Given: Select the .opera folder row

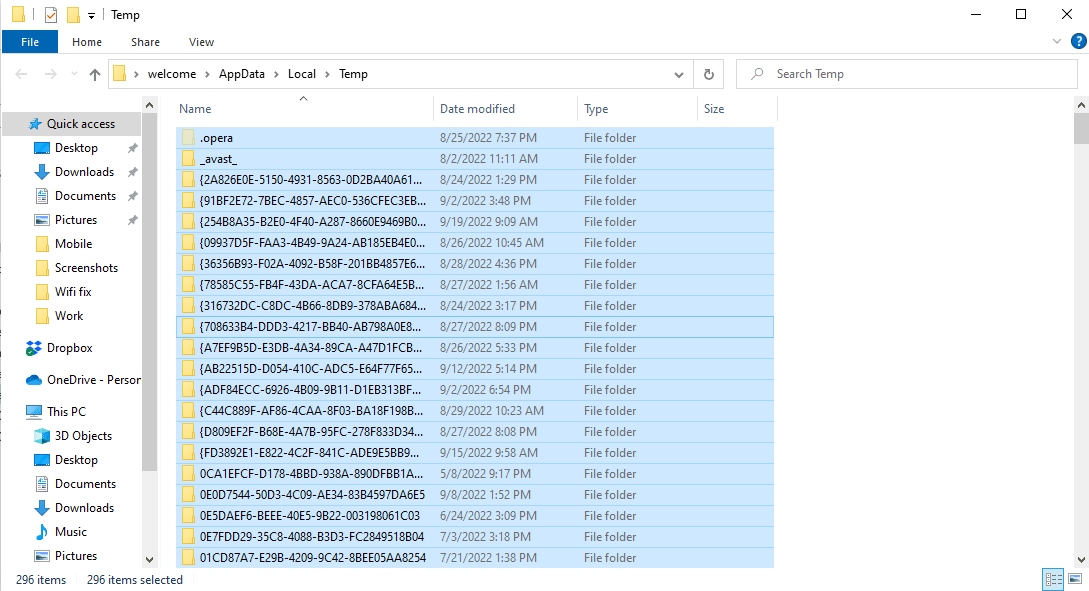Looking at the screenshot, I should point(475,138).
